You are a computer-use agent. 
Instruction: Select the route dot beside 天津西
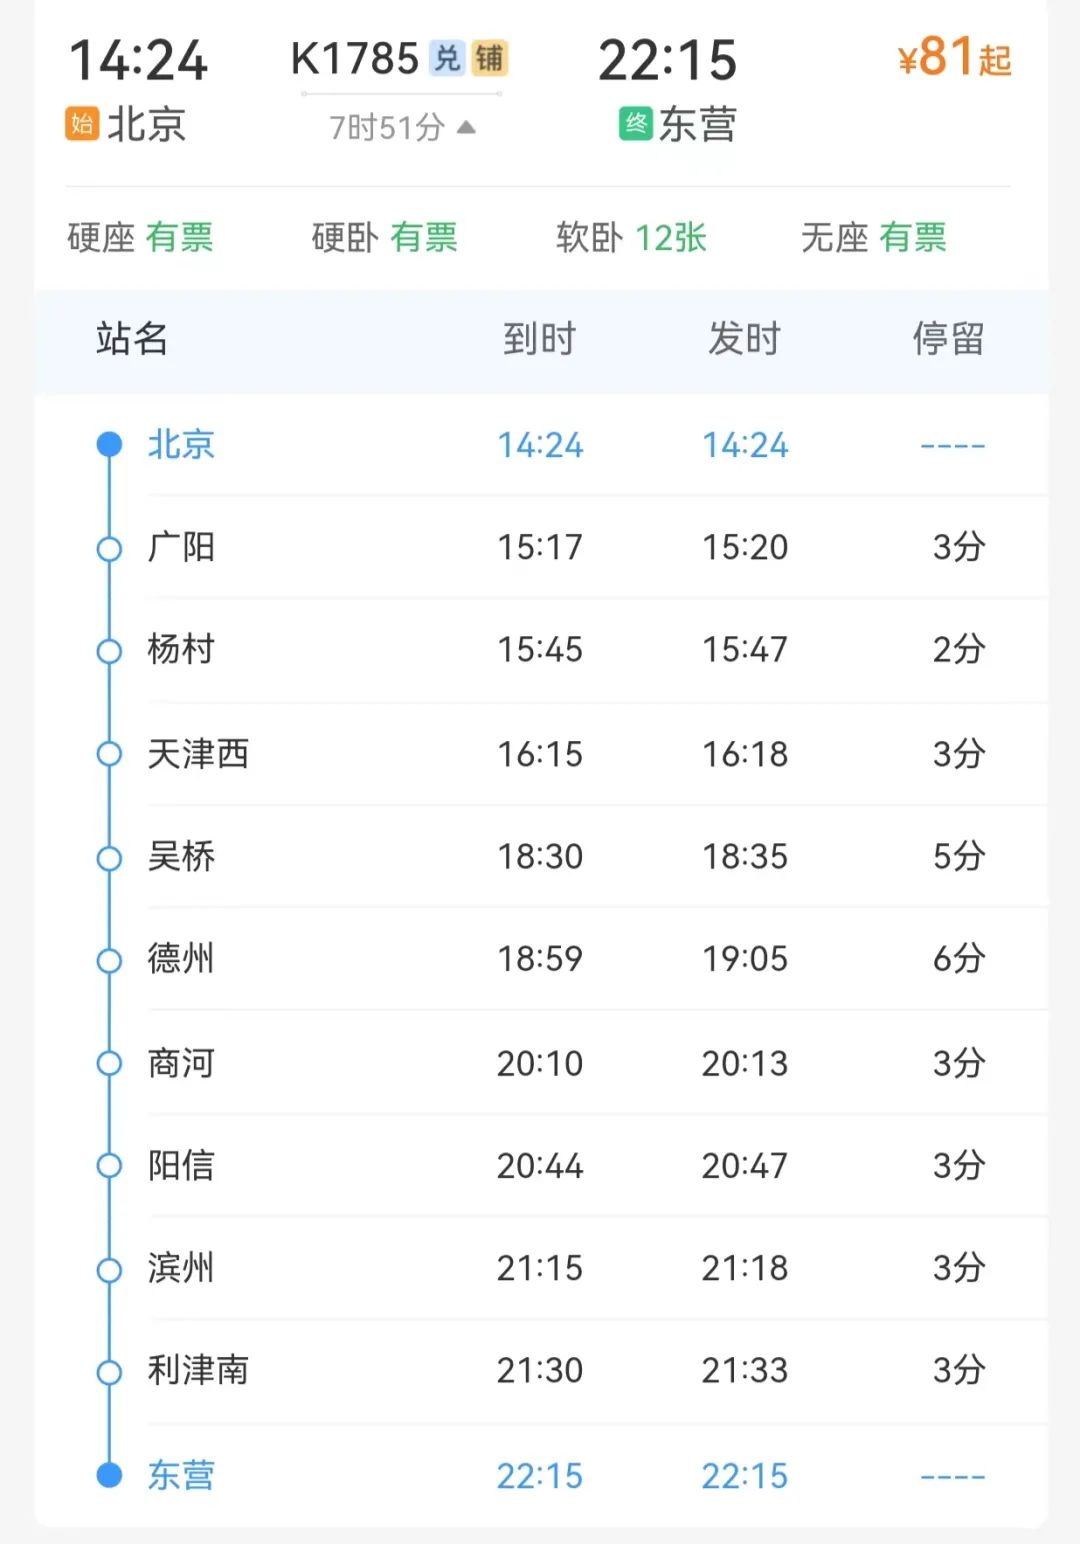coord(109,753)
